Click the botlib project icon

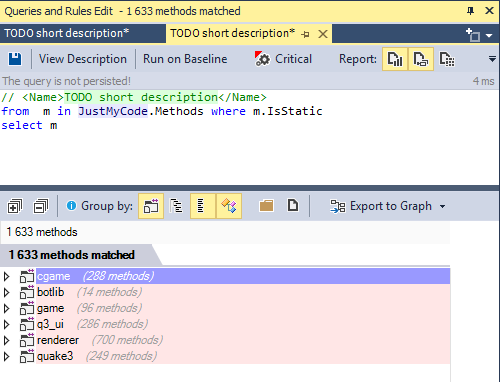(27, 292)
